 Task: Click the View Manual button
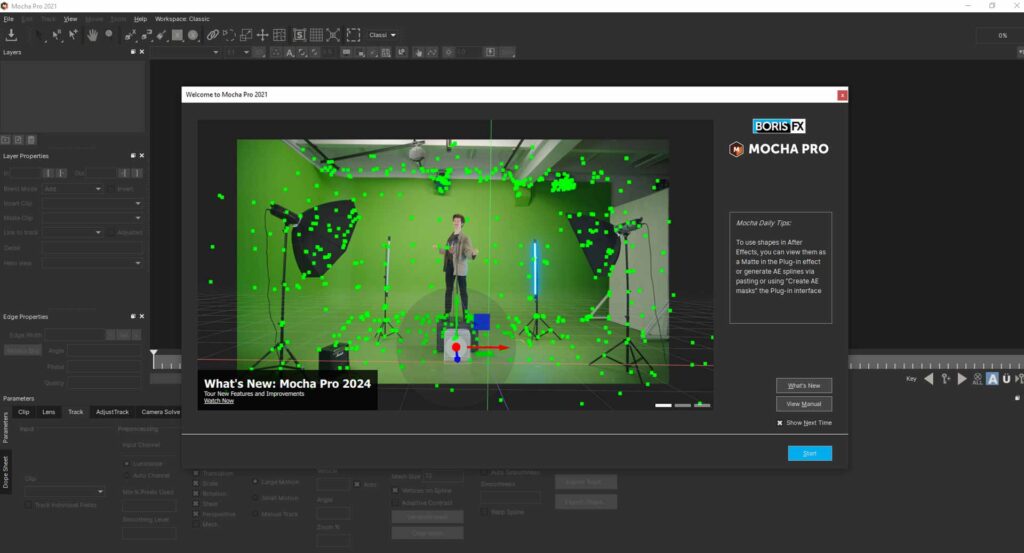tap(804, 403)
